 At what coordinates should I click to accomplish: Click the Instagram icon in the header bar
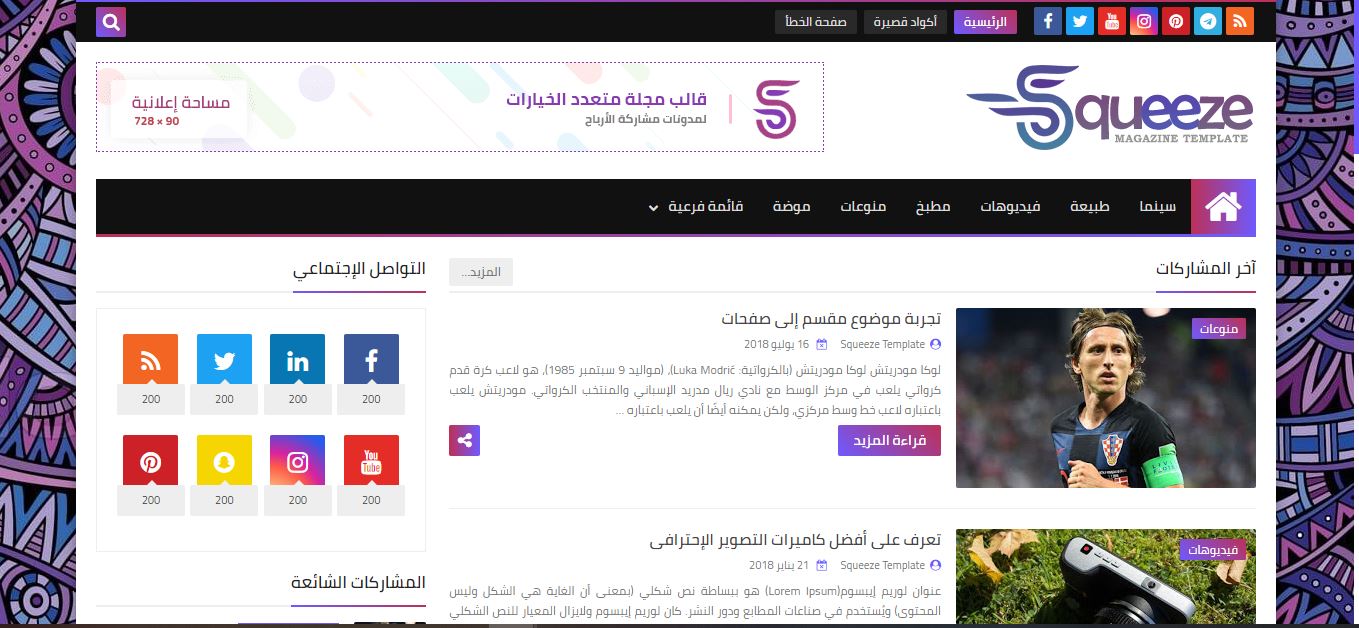point(1144,20)
